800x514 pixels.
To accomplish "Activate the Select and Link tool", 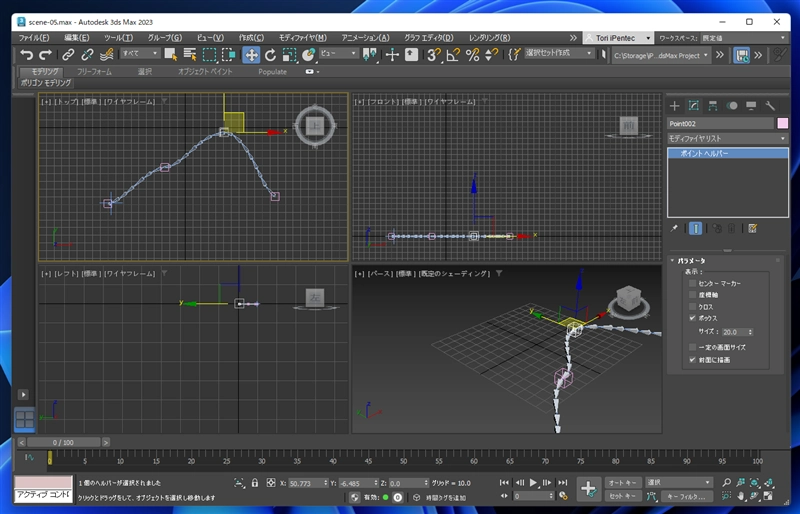I will pyautogui.click(x=68, y=55).
